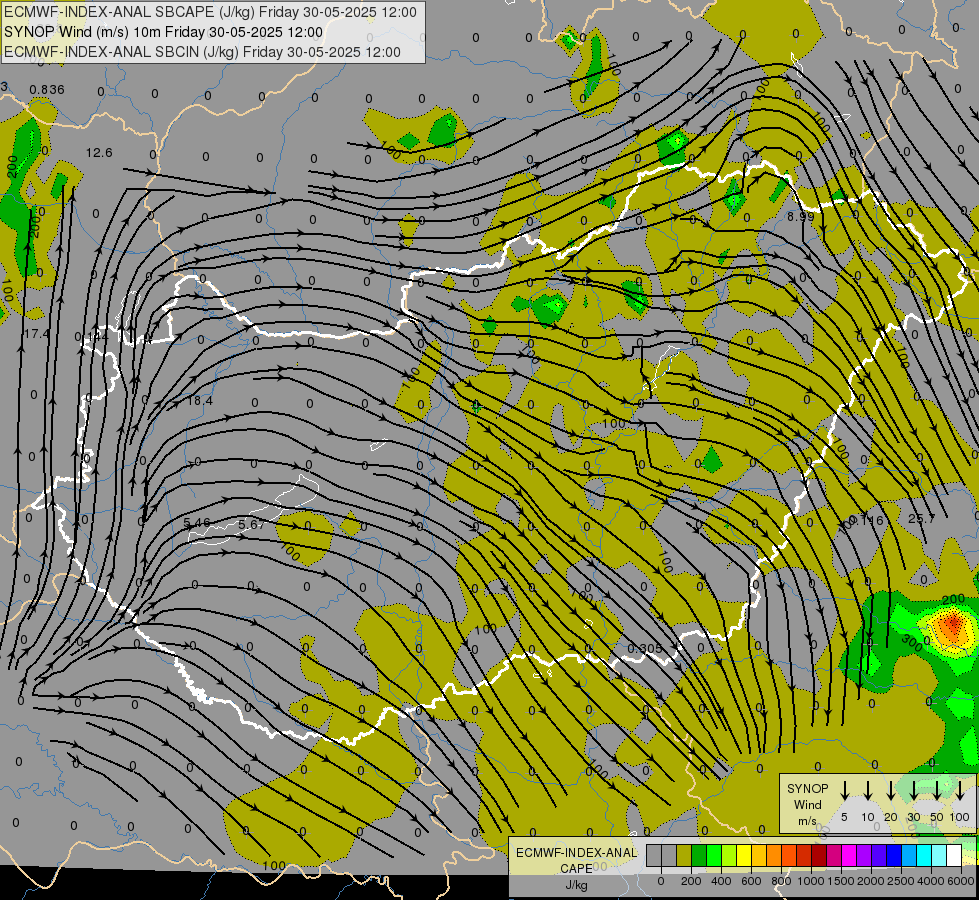Click the m/s unit label in wind legend
Screen dimensions: 979x900
(x=807, y=821)
